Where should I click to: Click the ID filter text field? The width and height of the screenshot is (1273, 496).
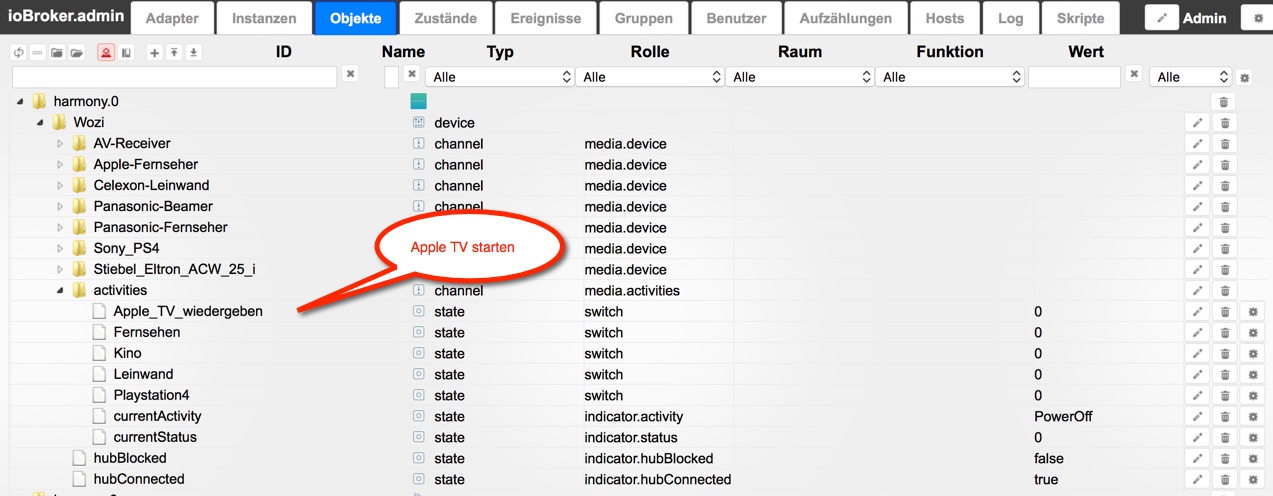[x=174, y=77]
